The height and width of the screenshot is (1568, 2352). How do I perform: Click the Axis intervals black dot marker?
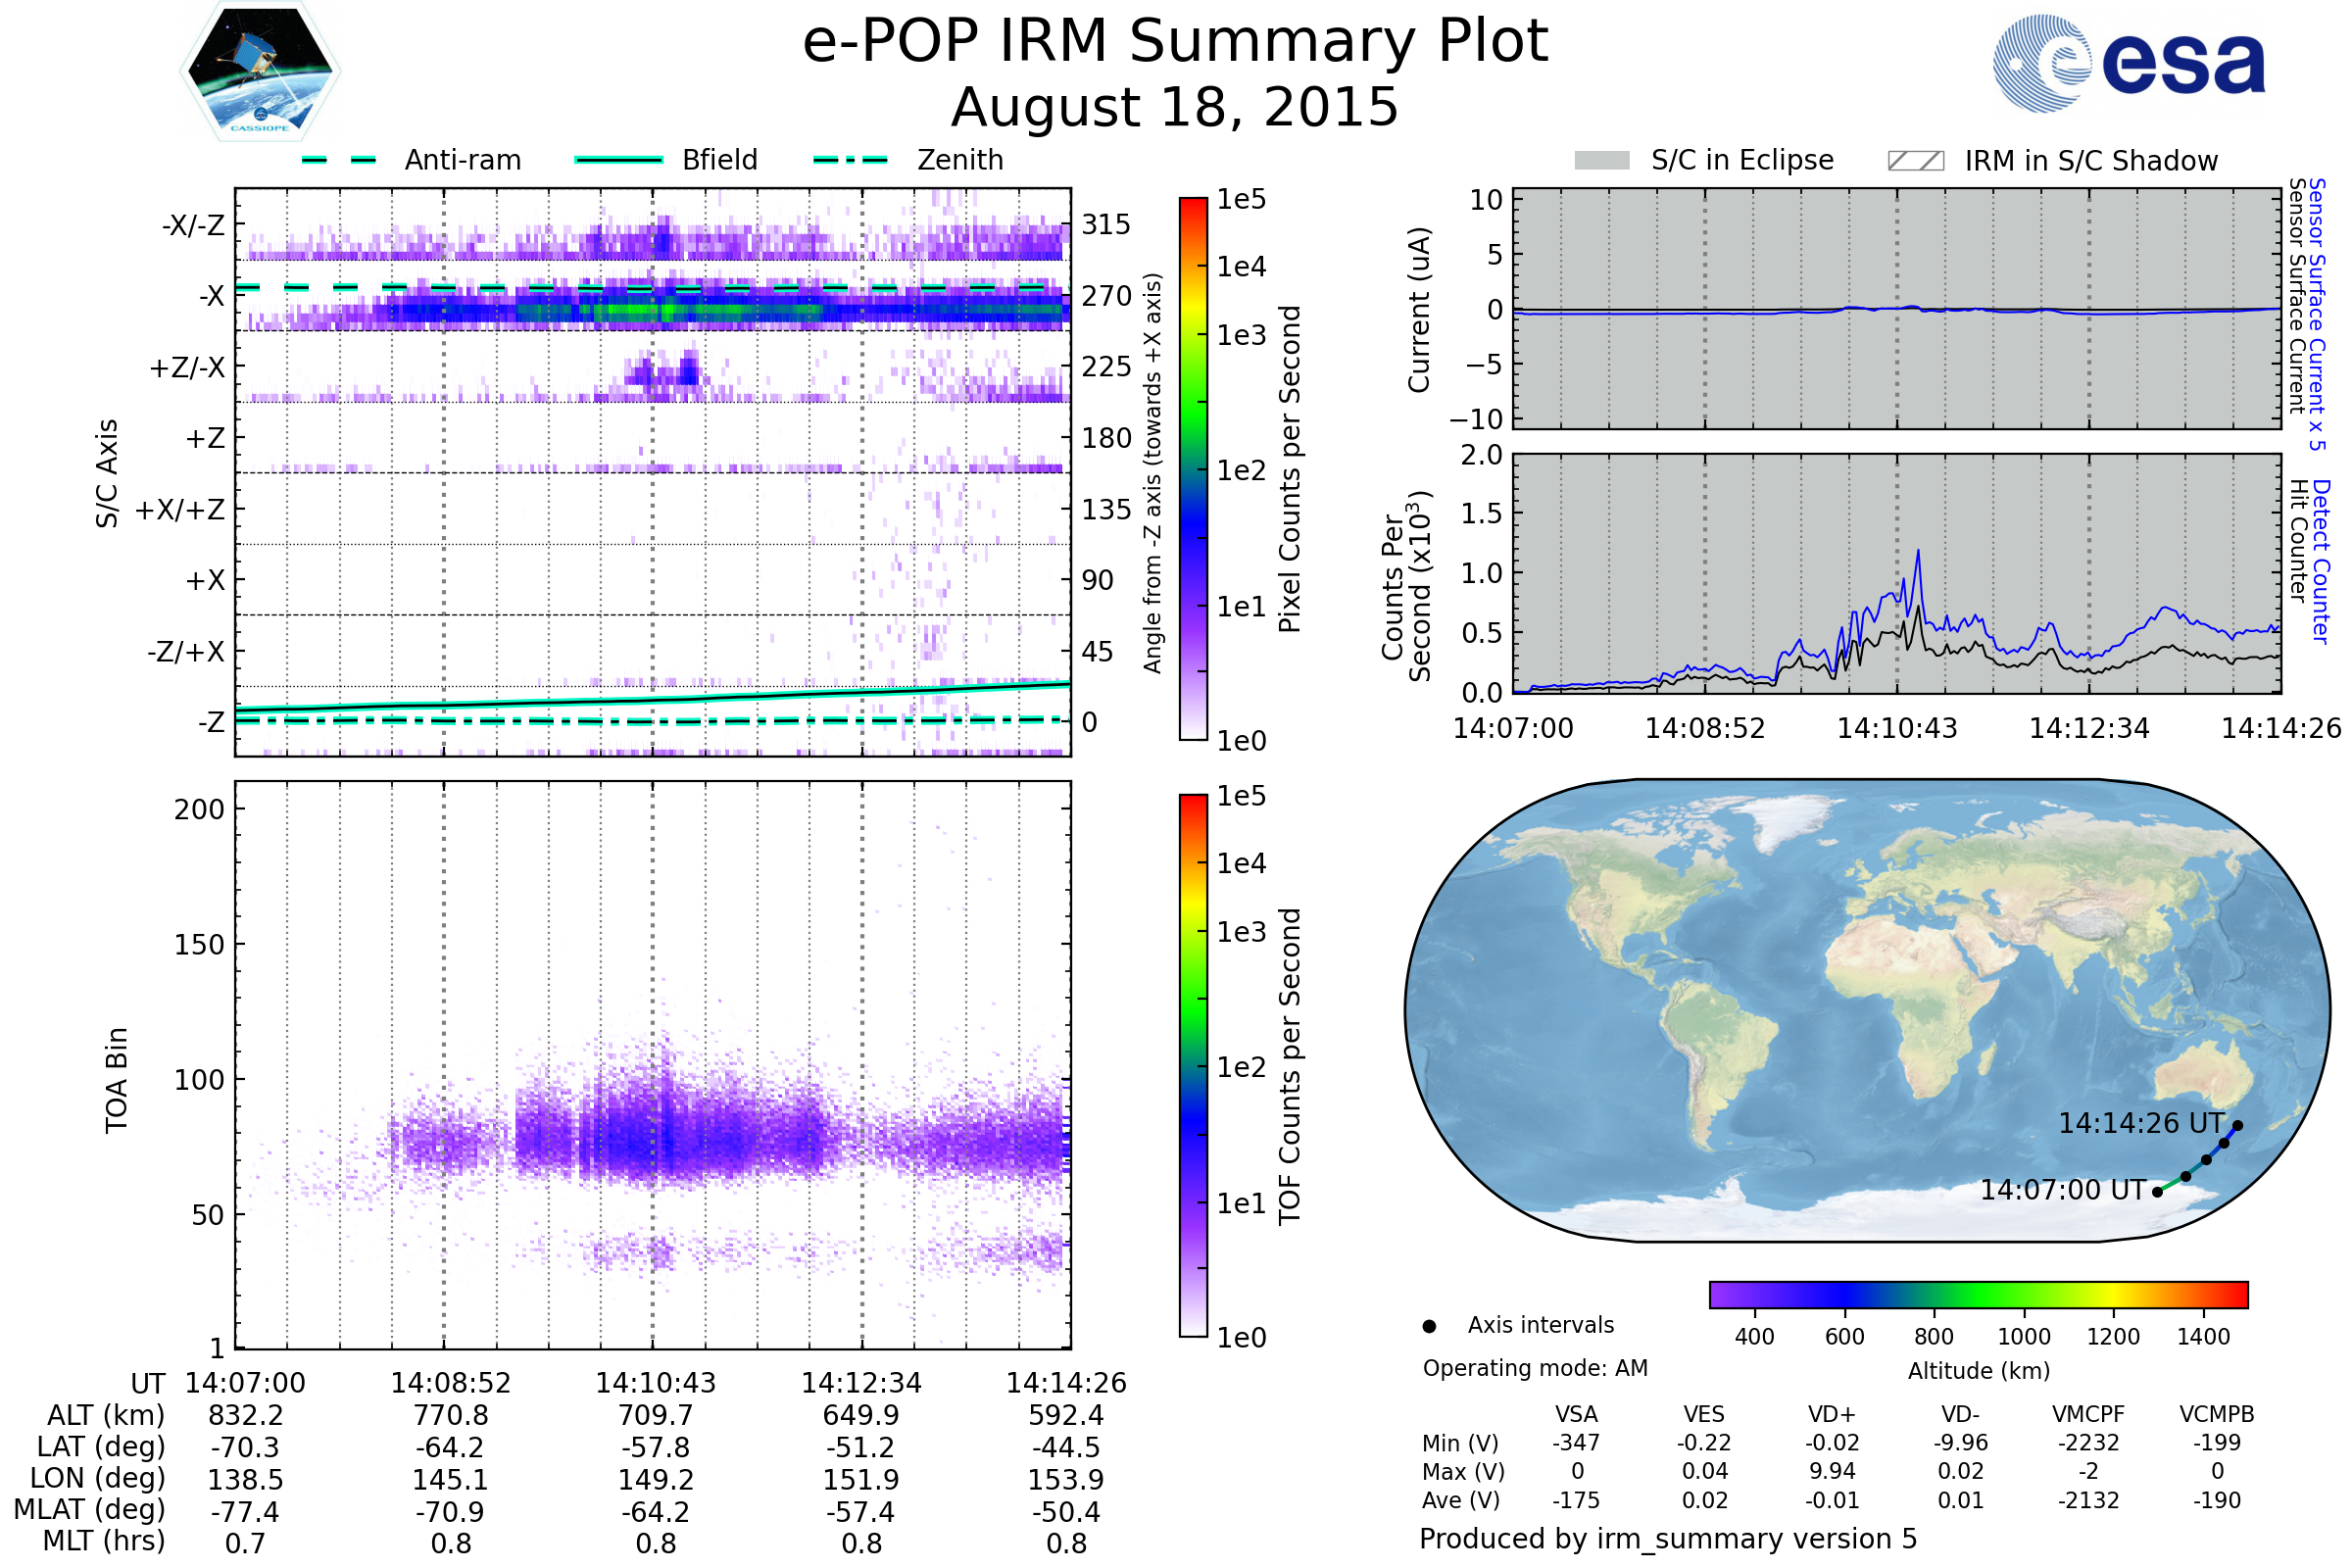point(1429,1326)
